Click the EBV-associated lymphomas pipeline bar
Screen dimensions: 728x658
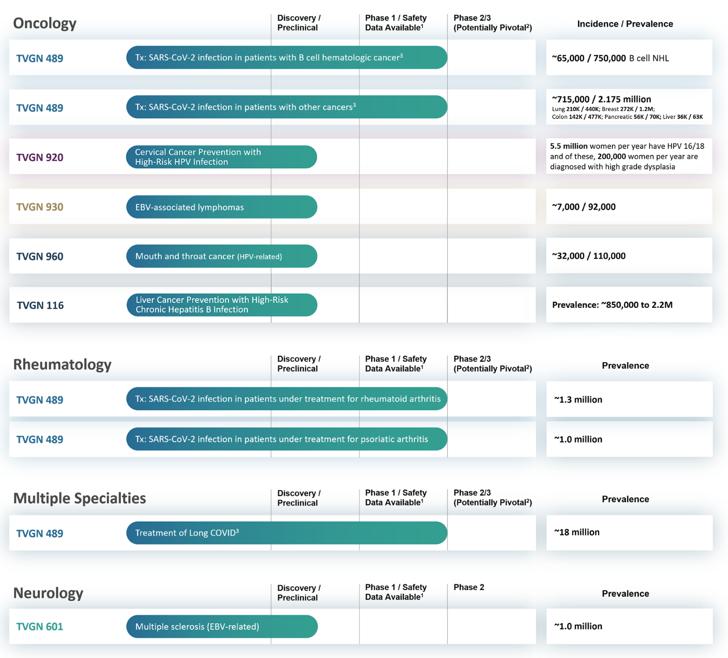point(221,207)
